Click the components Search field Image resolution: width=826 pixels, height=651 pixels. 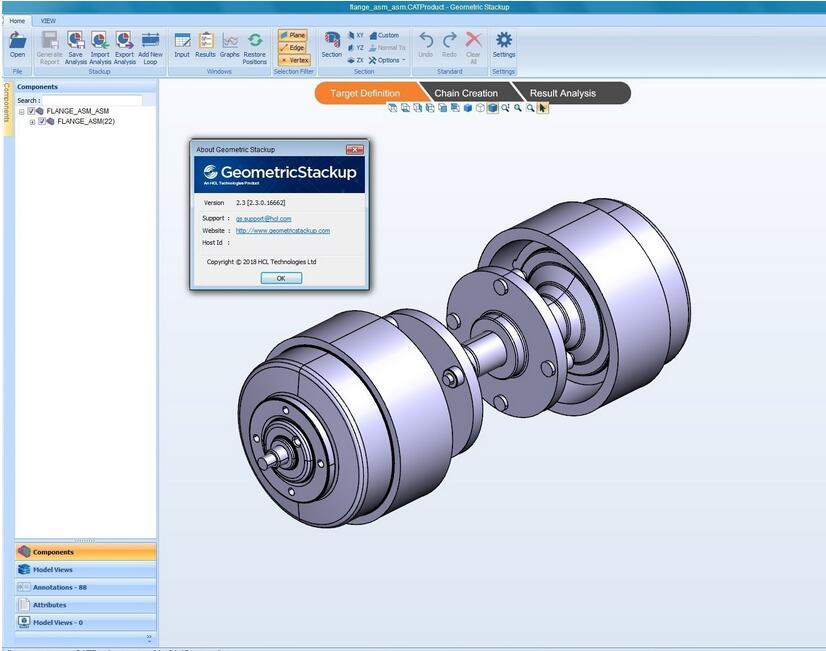tap(92, 100)
